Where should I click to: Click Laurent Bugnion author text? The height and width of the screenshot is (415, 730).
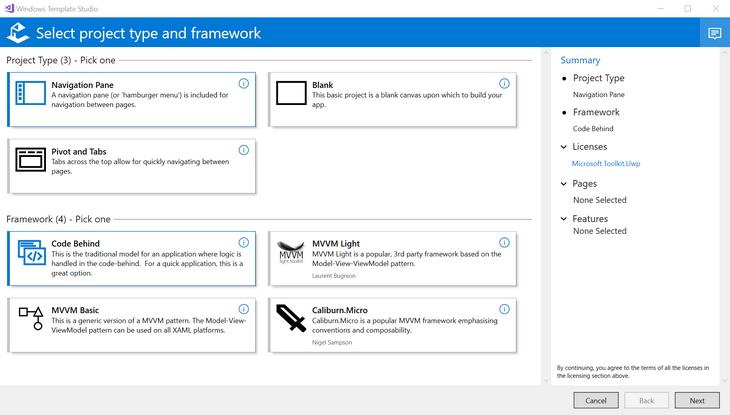pyautogui.click(x=333, y=276)
